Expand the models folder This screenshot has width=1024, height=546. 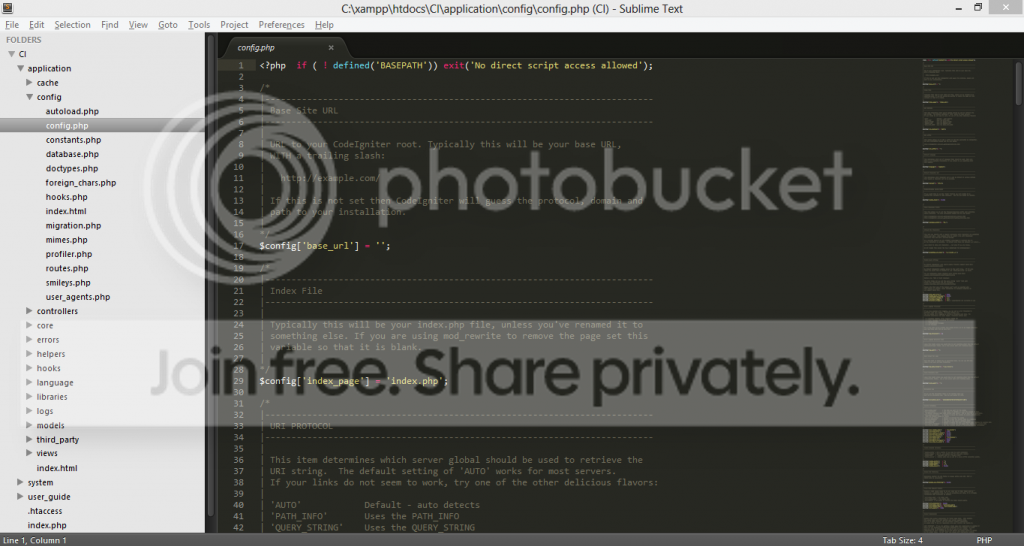tap(29, 425)
